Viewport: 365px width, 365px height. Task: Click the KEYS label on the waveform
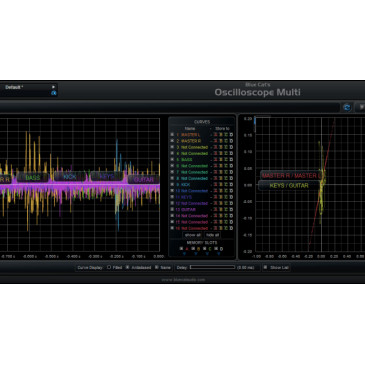[107, 176]
